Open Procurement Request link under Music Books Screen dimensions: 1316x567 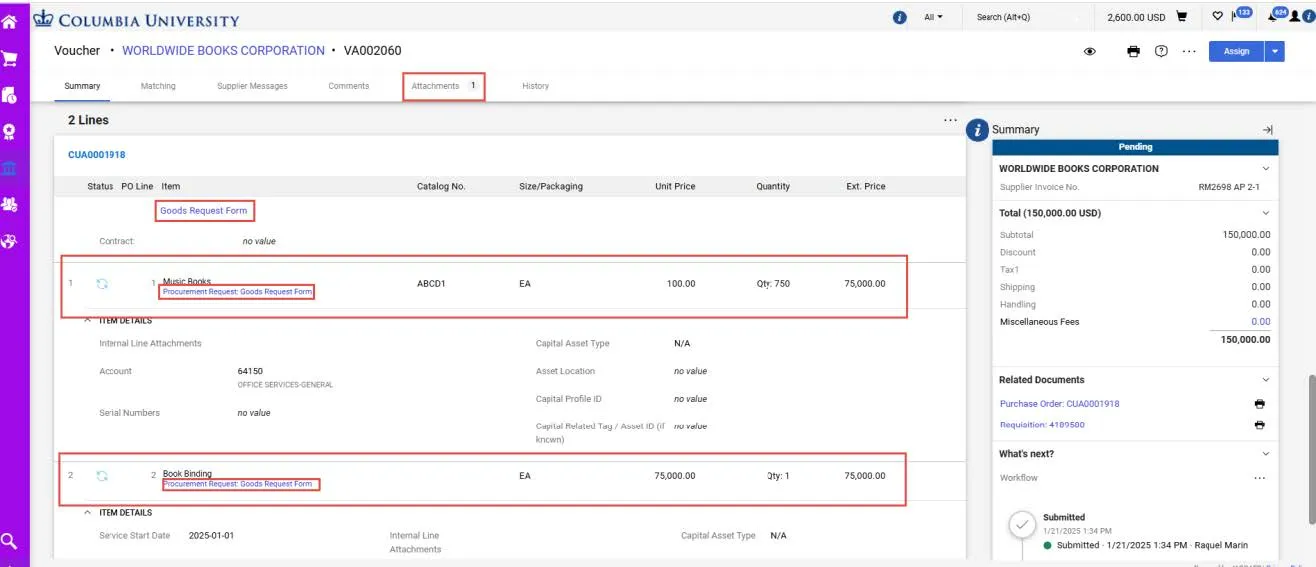238,292
